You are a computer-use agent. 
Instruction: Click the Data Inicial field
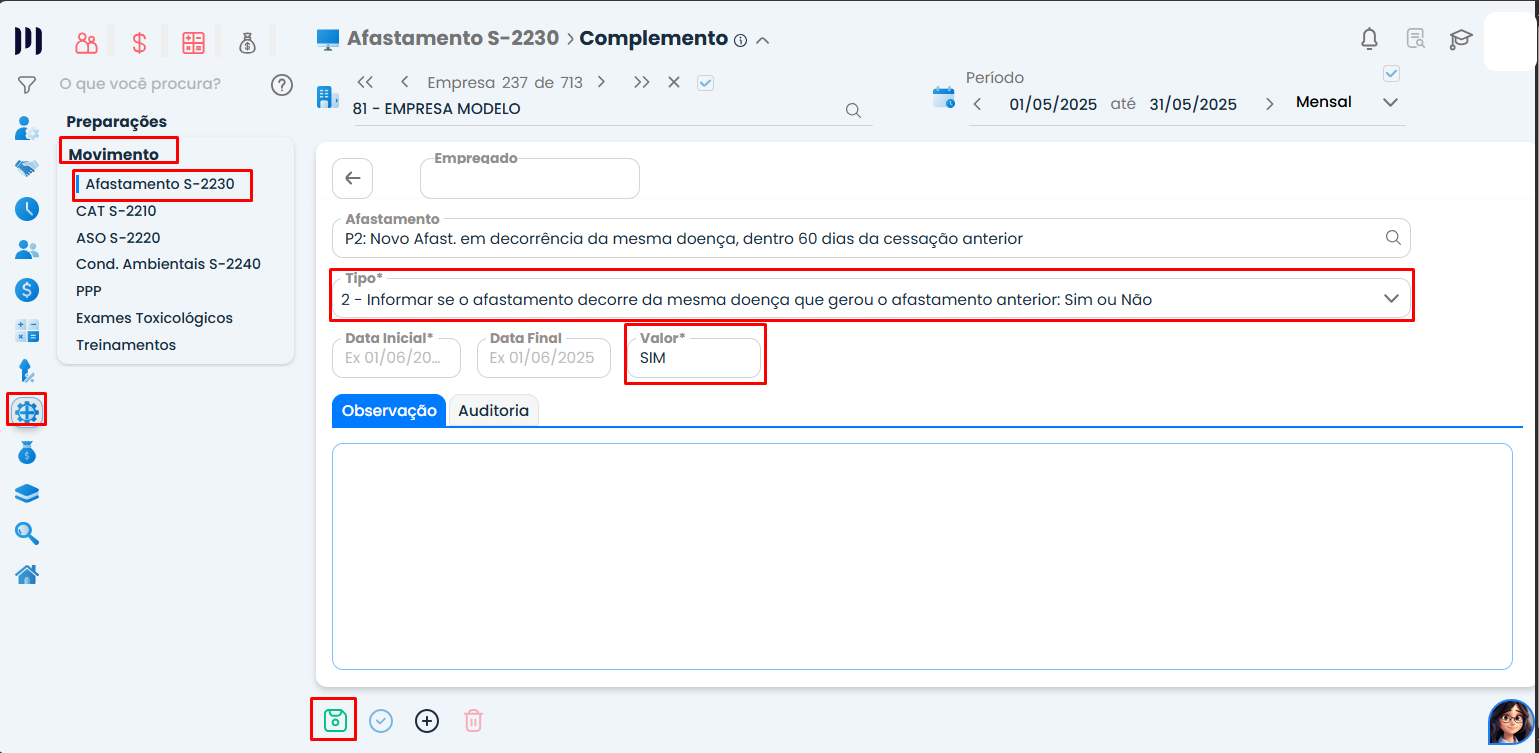coord(396,358)
